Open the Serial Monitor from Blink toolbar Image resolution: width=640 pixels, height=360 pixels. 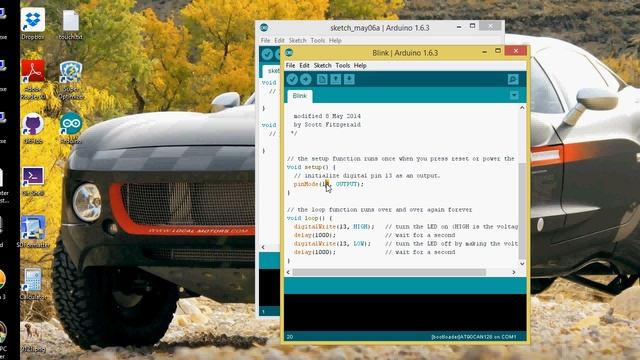point(513,79)
